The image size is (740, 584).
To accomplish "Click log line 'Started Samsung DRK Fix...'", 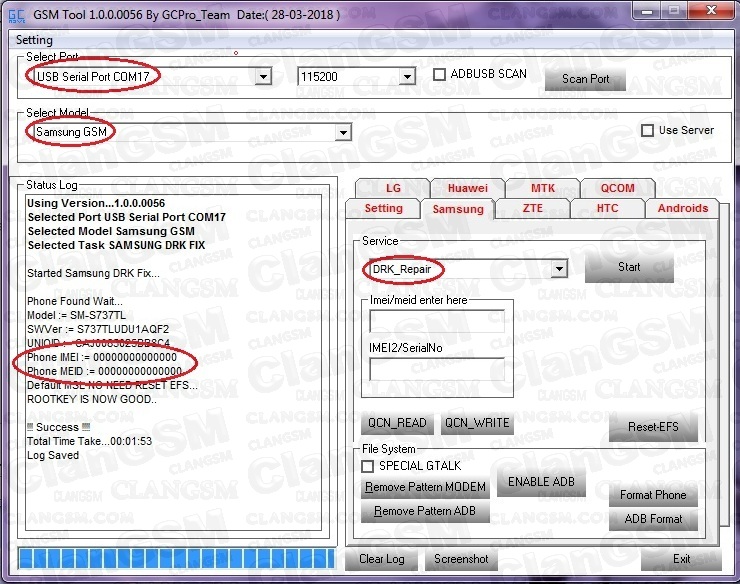I will [93, 273].
